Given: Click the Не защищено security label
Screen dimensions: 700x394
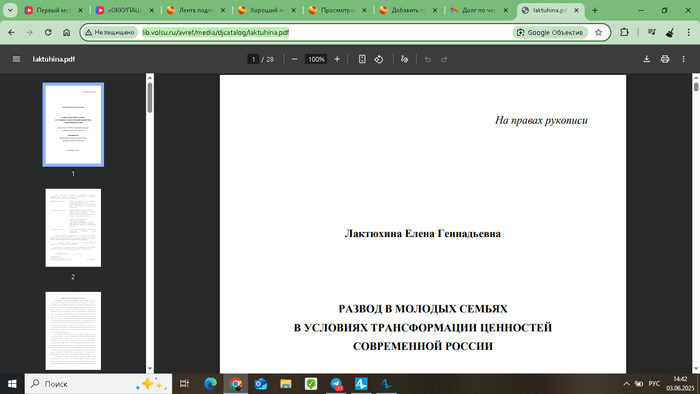Looking at the screenshot, I should (110, 32).
